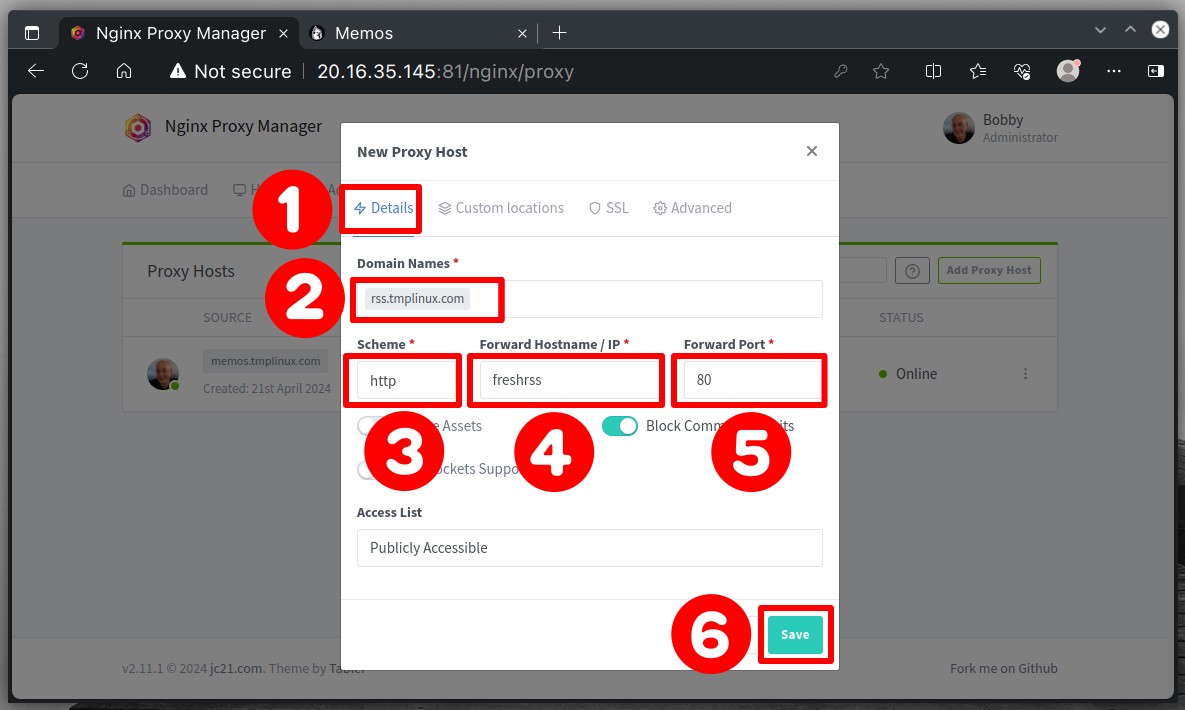Open the browser home page
Screen dimensions: 1185x710
click(124, 71)
